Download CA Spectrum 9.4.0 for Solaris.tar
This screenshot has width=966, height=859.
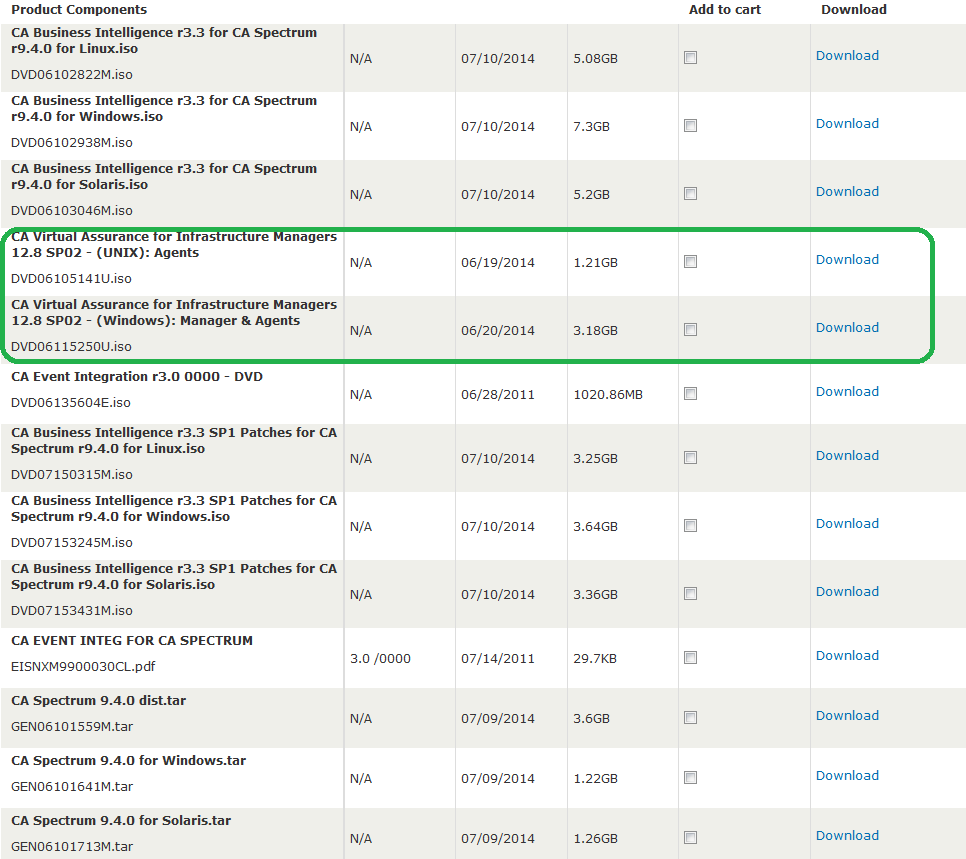pos(847,836)
